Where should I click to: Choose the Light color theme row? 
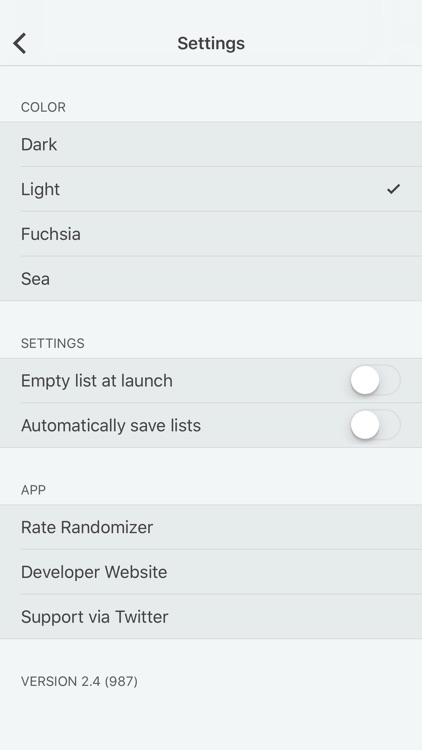pos(211,189)
